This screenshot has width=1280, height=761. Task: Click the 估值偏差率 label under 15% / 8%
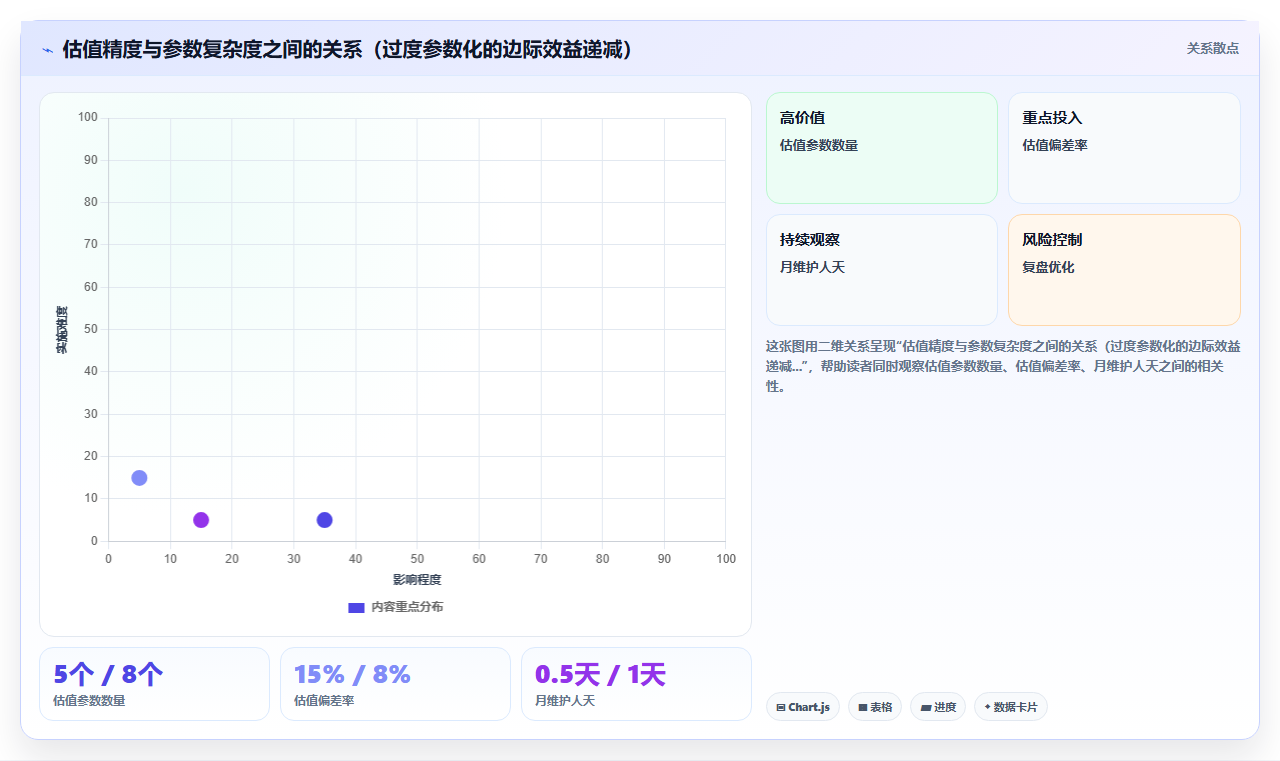pyautogui.click(x=324, y=701)
